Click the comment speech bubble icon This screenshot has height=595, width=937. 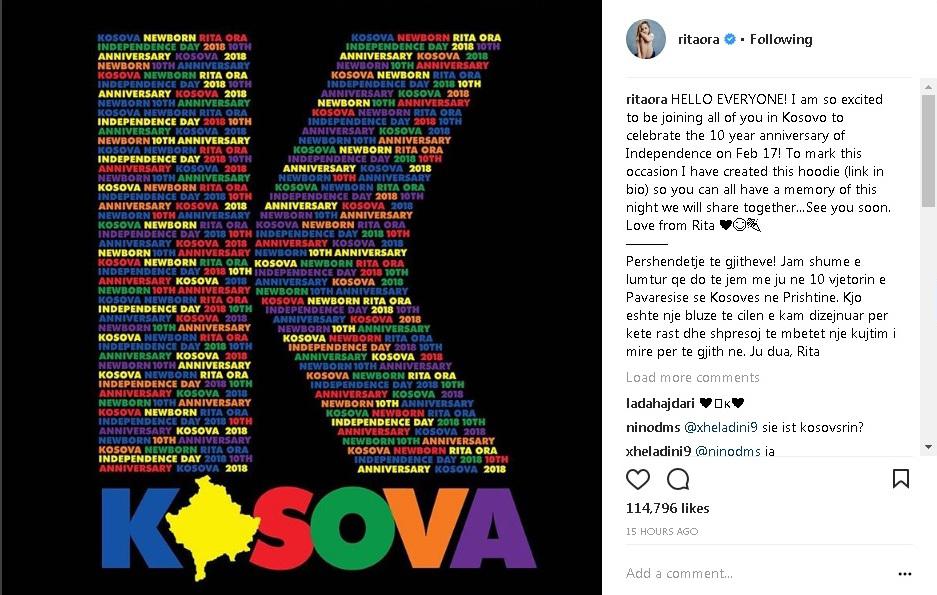pos(678,479)
